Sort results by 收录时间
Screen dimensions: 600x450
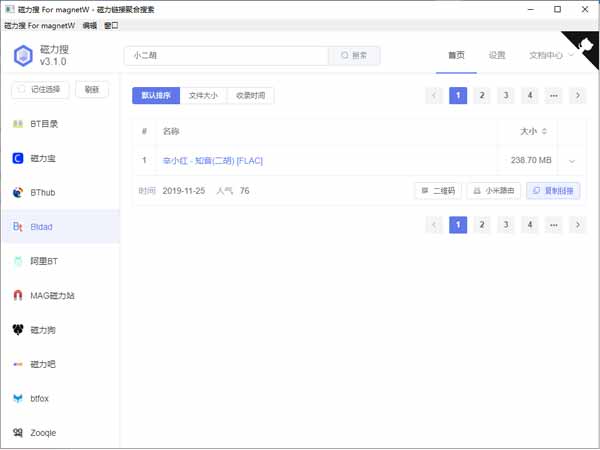click(x=250, y=96)
